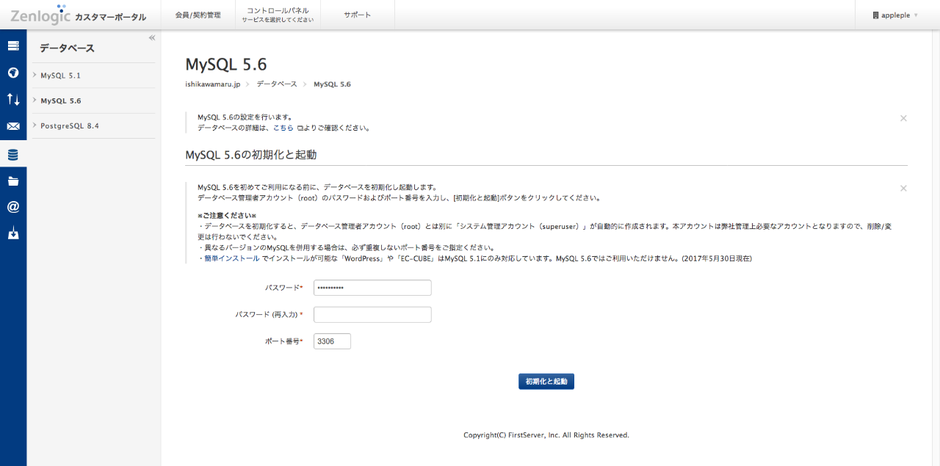This screenshot has height=466, width=940.
Task: Open the appleple user dropdown
Action: pyautogui.click(x=895, y=16)
